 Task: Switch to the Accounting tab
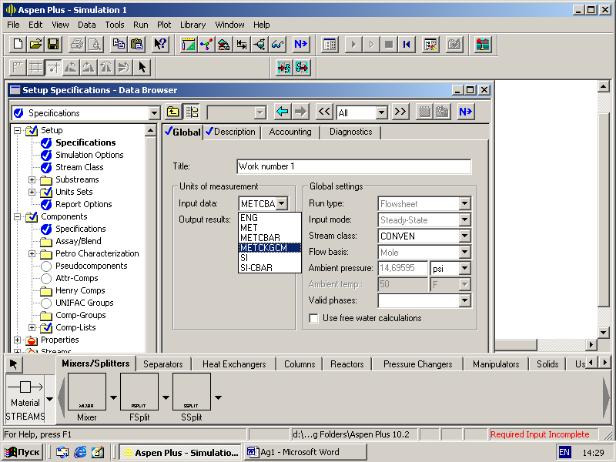[x=290, y=132]
